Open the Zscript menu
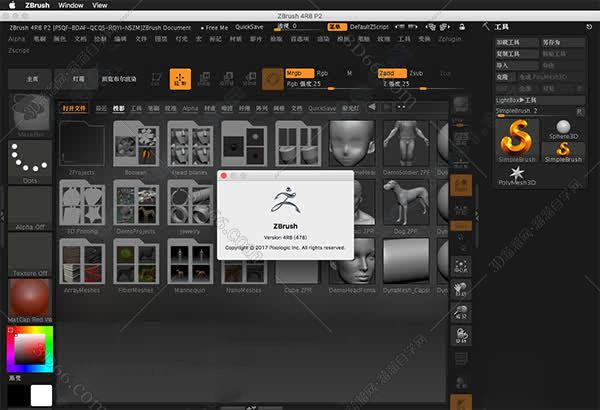 [x=19, y=50]
